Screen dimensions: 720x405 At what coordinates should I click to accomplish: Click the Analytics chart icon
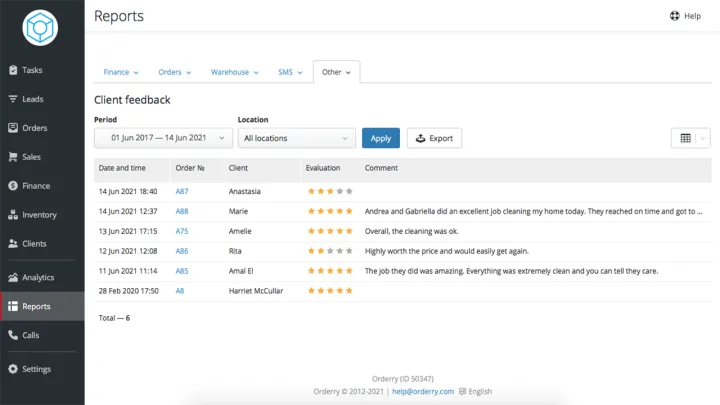[13, 277]
